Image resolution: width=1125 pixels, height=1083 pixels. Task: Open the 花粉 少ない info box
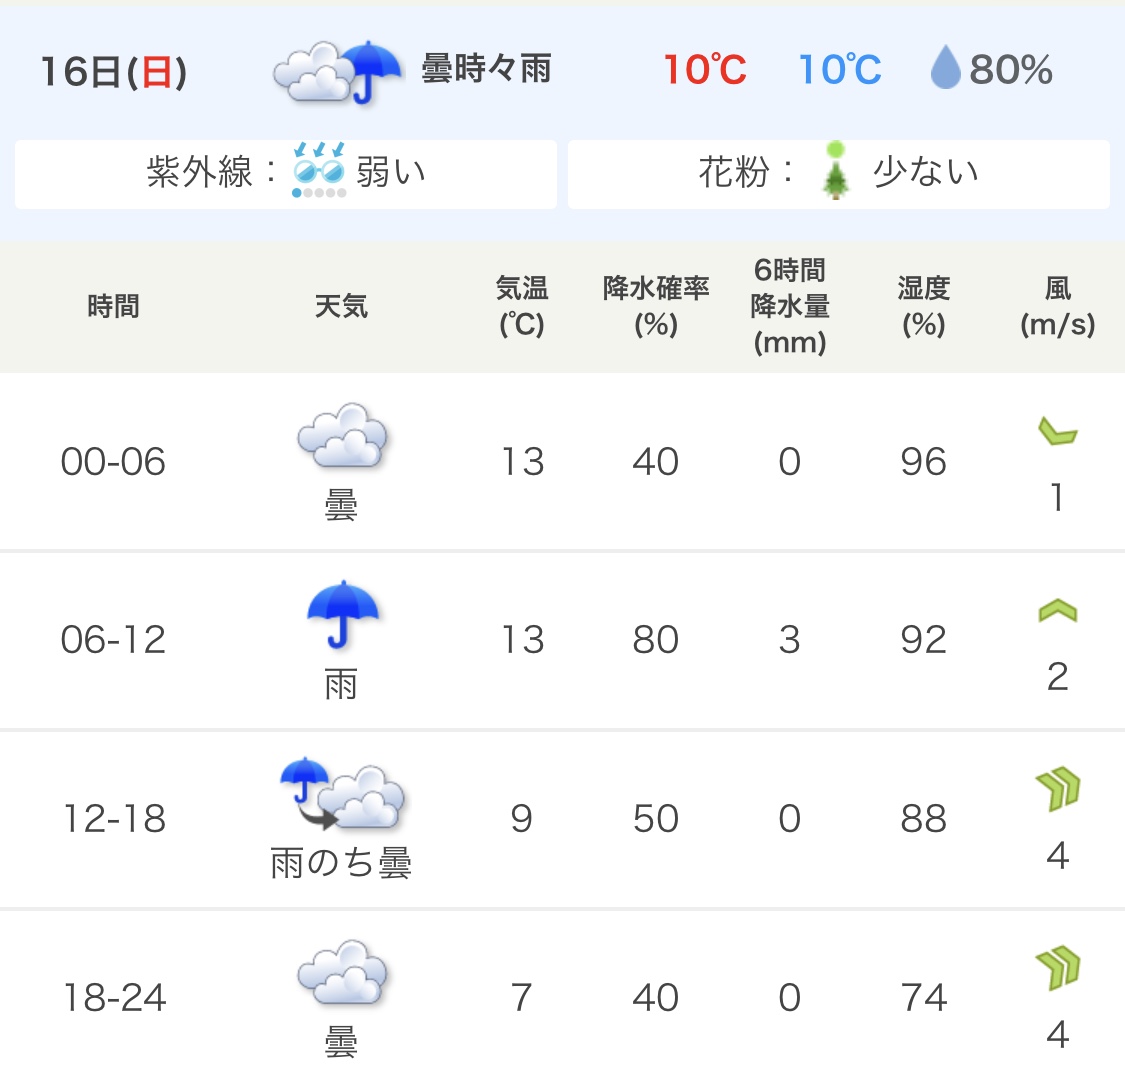[839, 174]
